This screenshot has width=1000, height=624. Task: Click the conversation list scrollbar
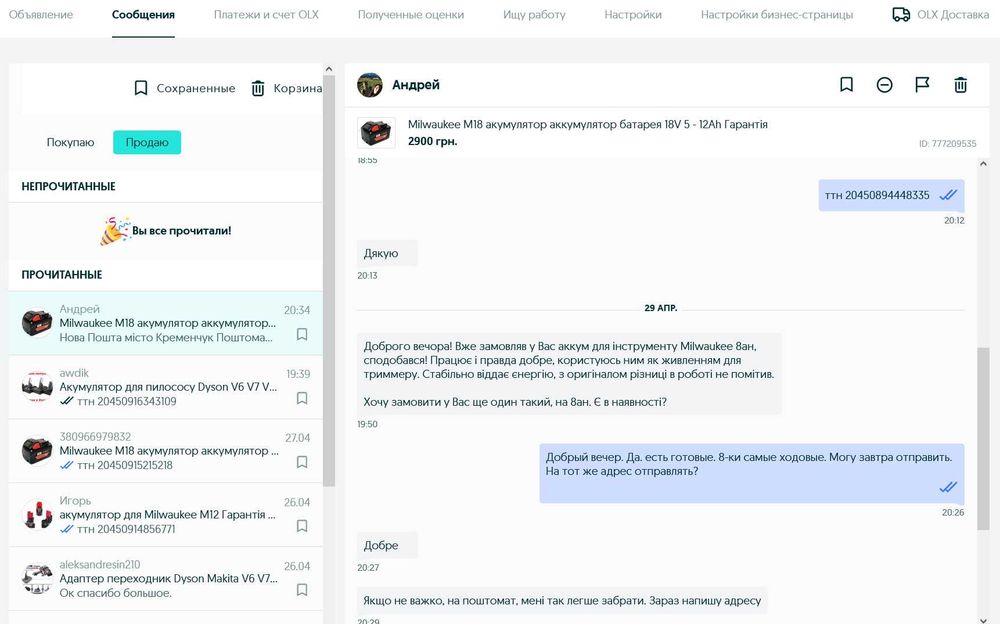pos(329,281)
